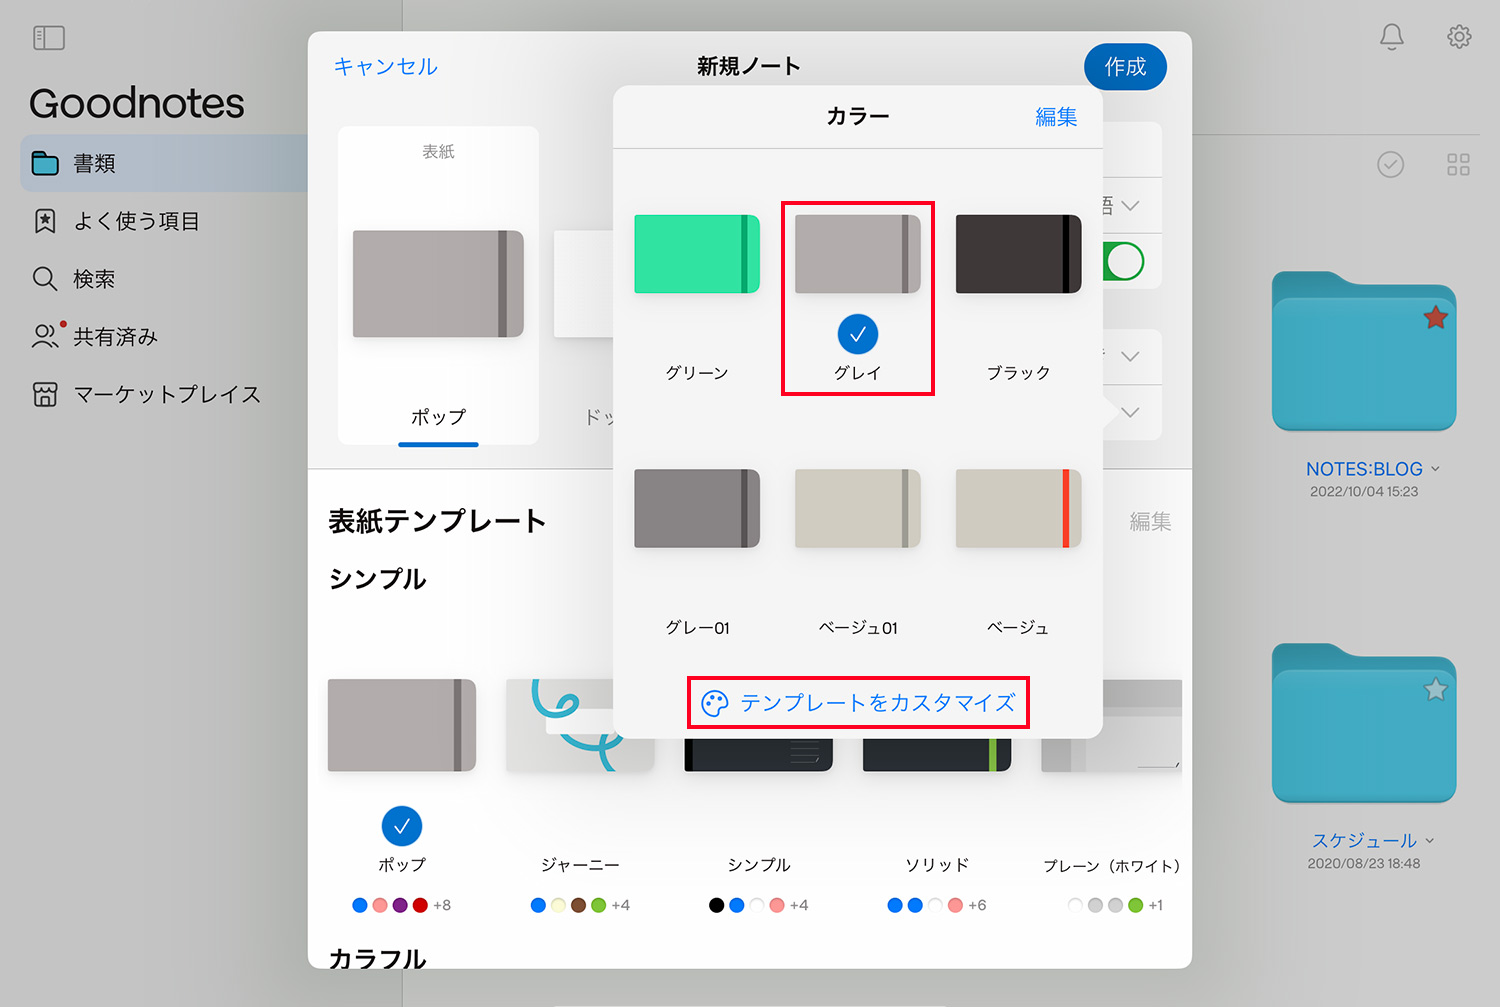Expand the language dropdown chevron

[1130, 206]
